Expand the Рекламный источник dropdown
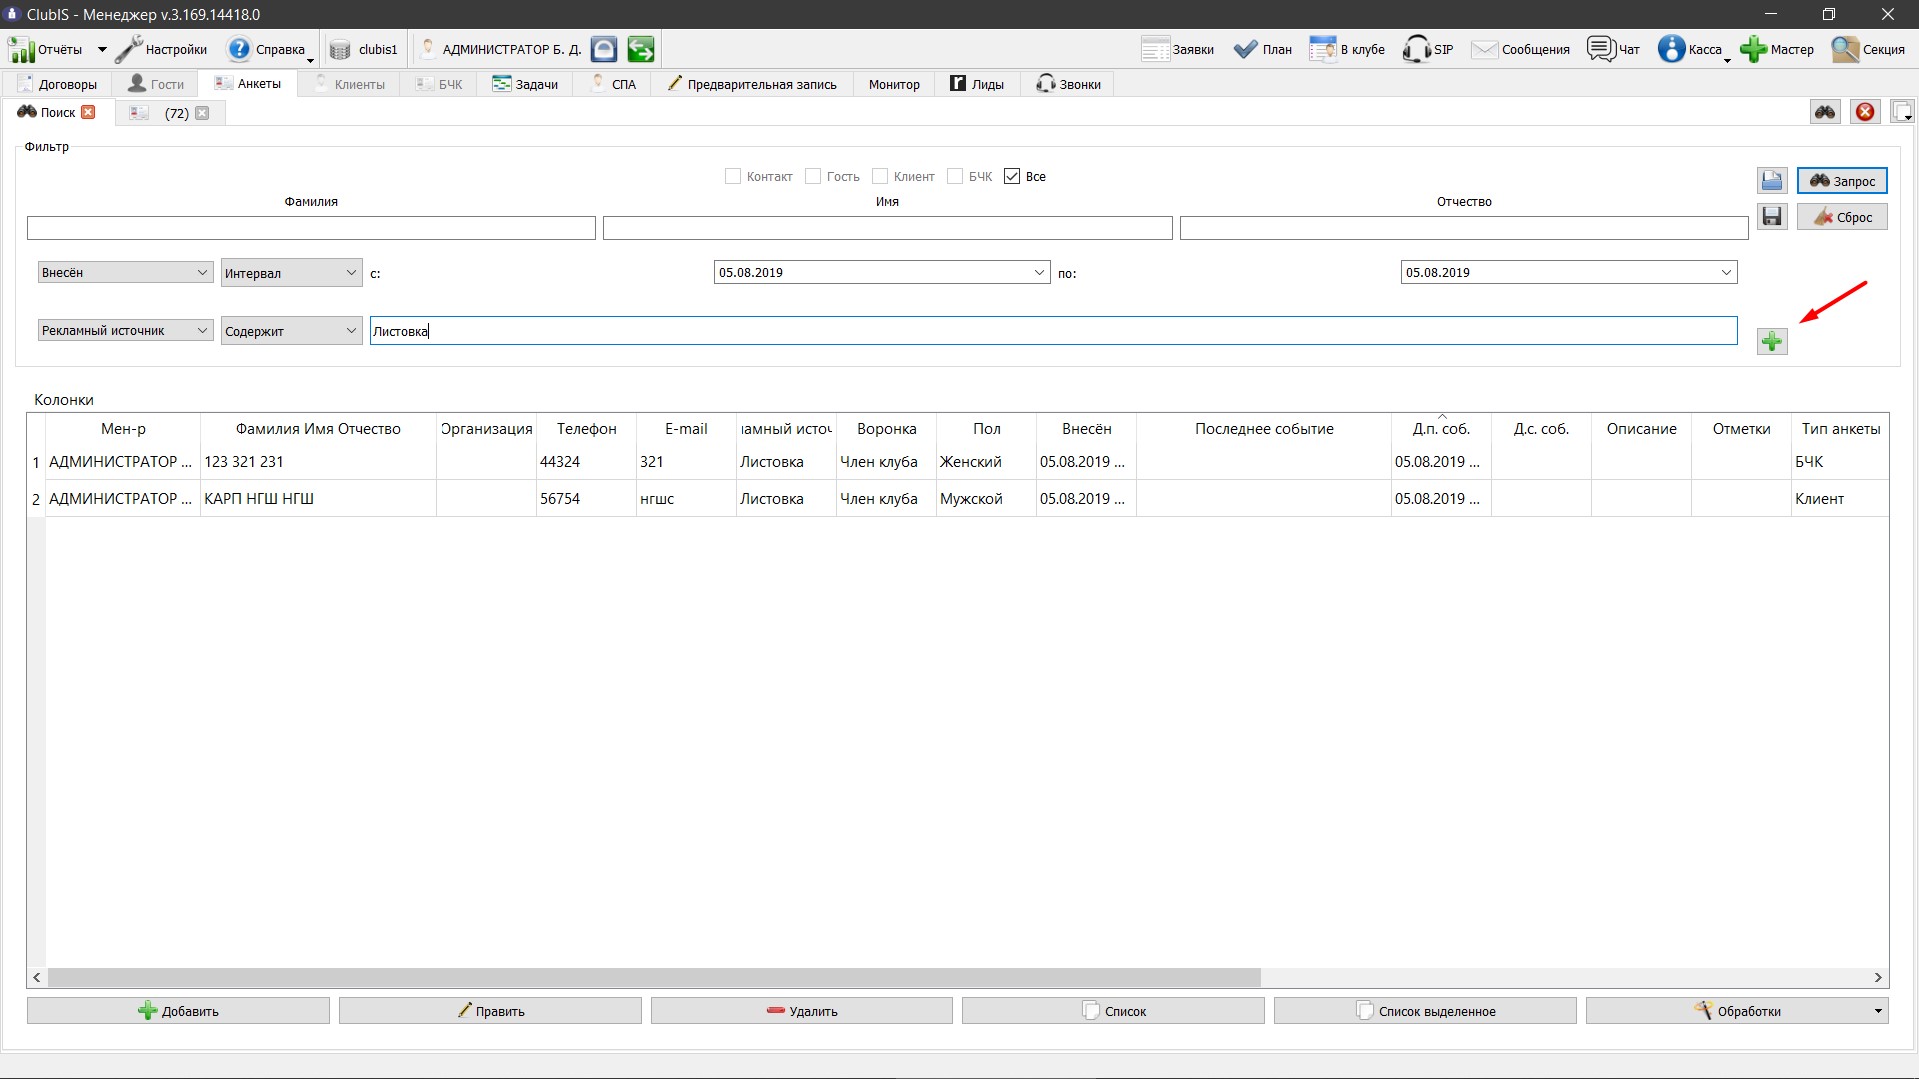Image resolution: width=1919 pixels, height=1079 pixels. (x=125, y=331)
